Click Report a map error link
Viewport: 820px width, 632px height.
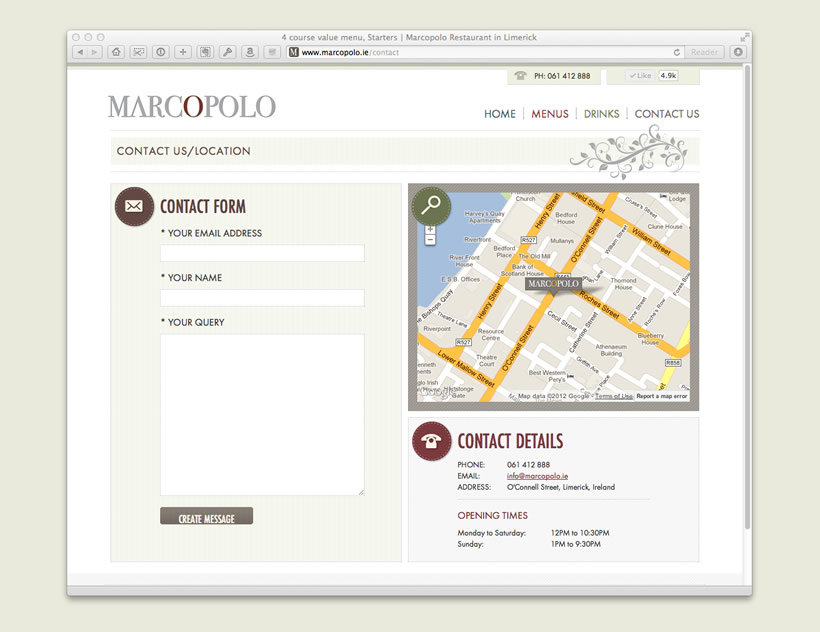point(662,396)
